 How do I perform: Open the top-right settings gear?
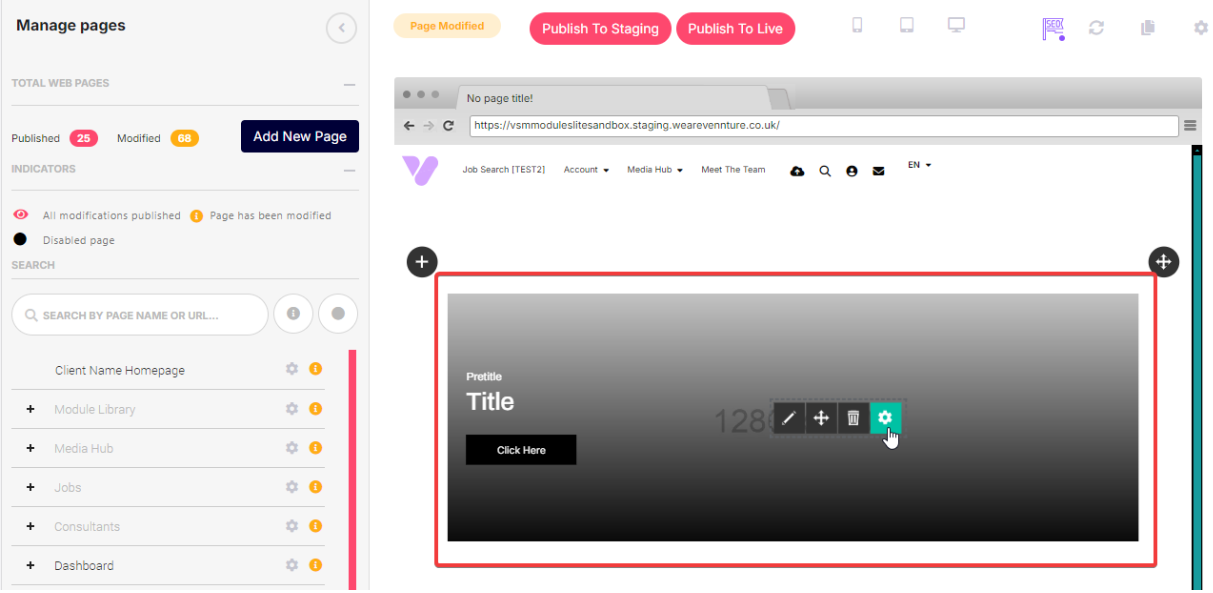[x=1201, y=28]
